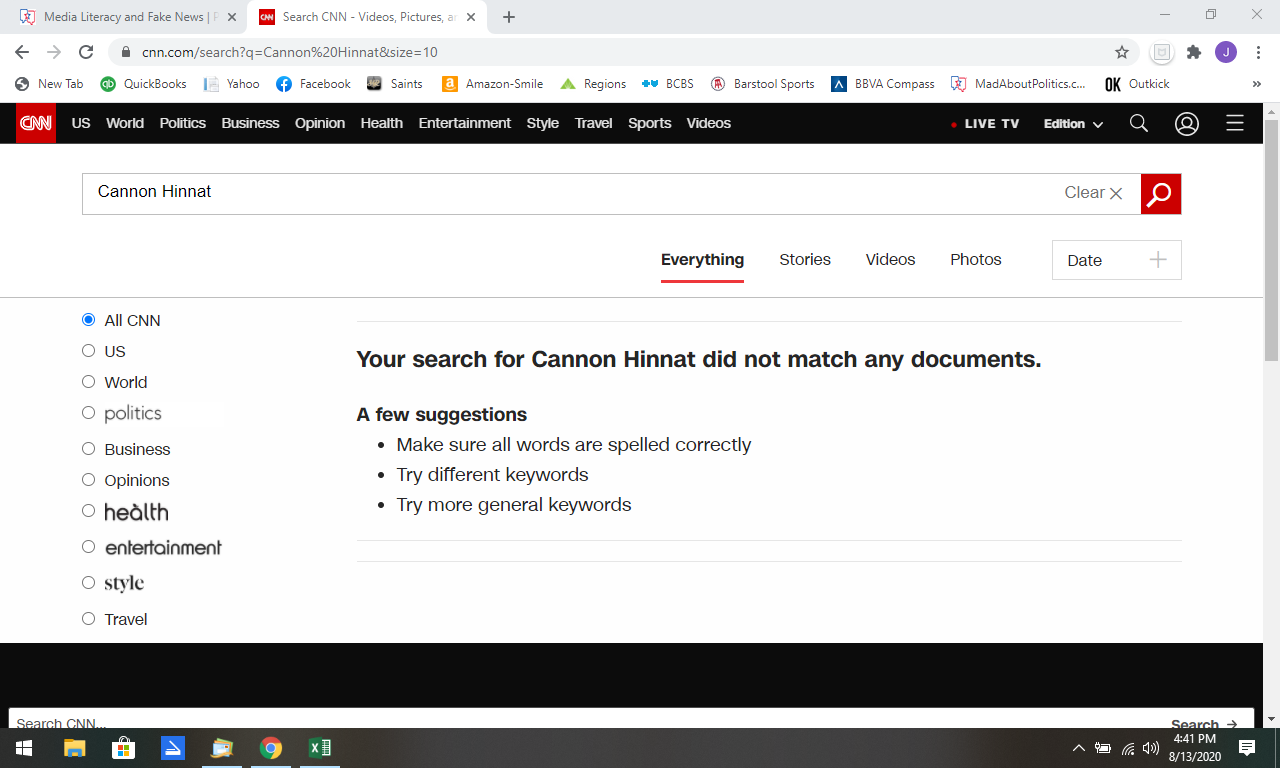Show more bookmarks with the double chevron
This screenshot has height=768, width=1280.
(x=1257, y=84)
